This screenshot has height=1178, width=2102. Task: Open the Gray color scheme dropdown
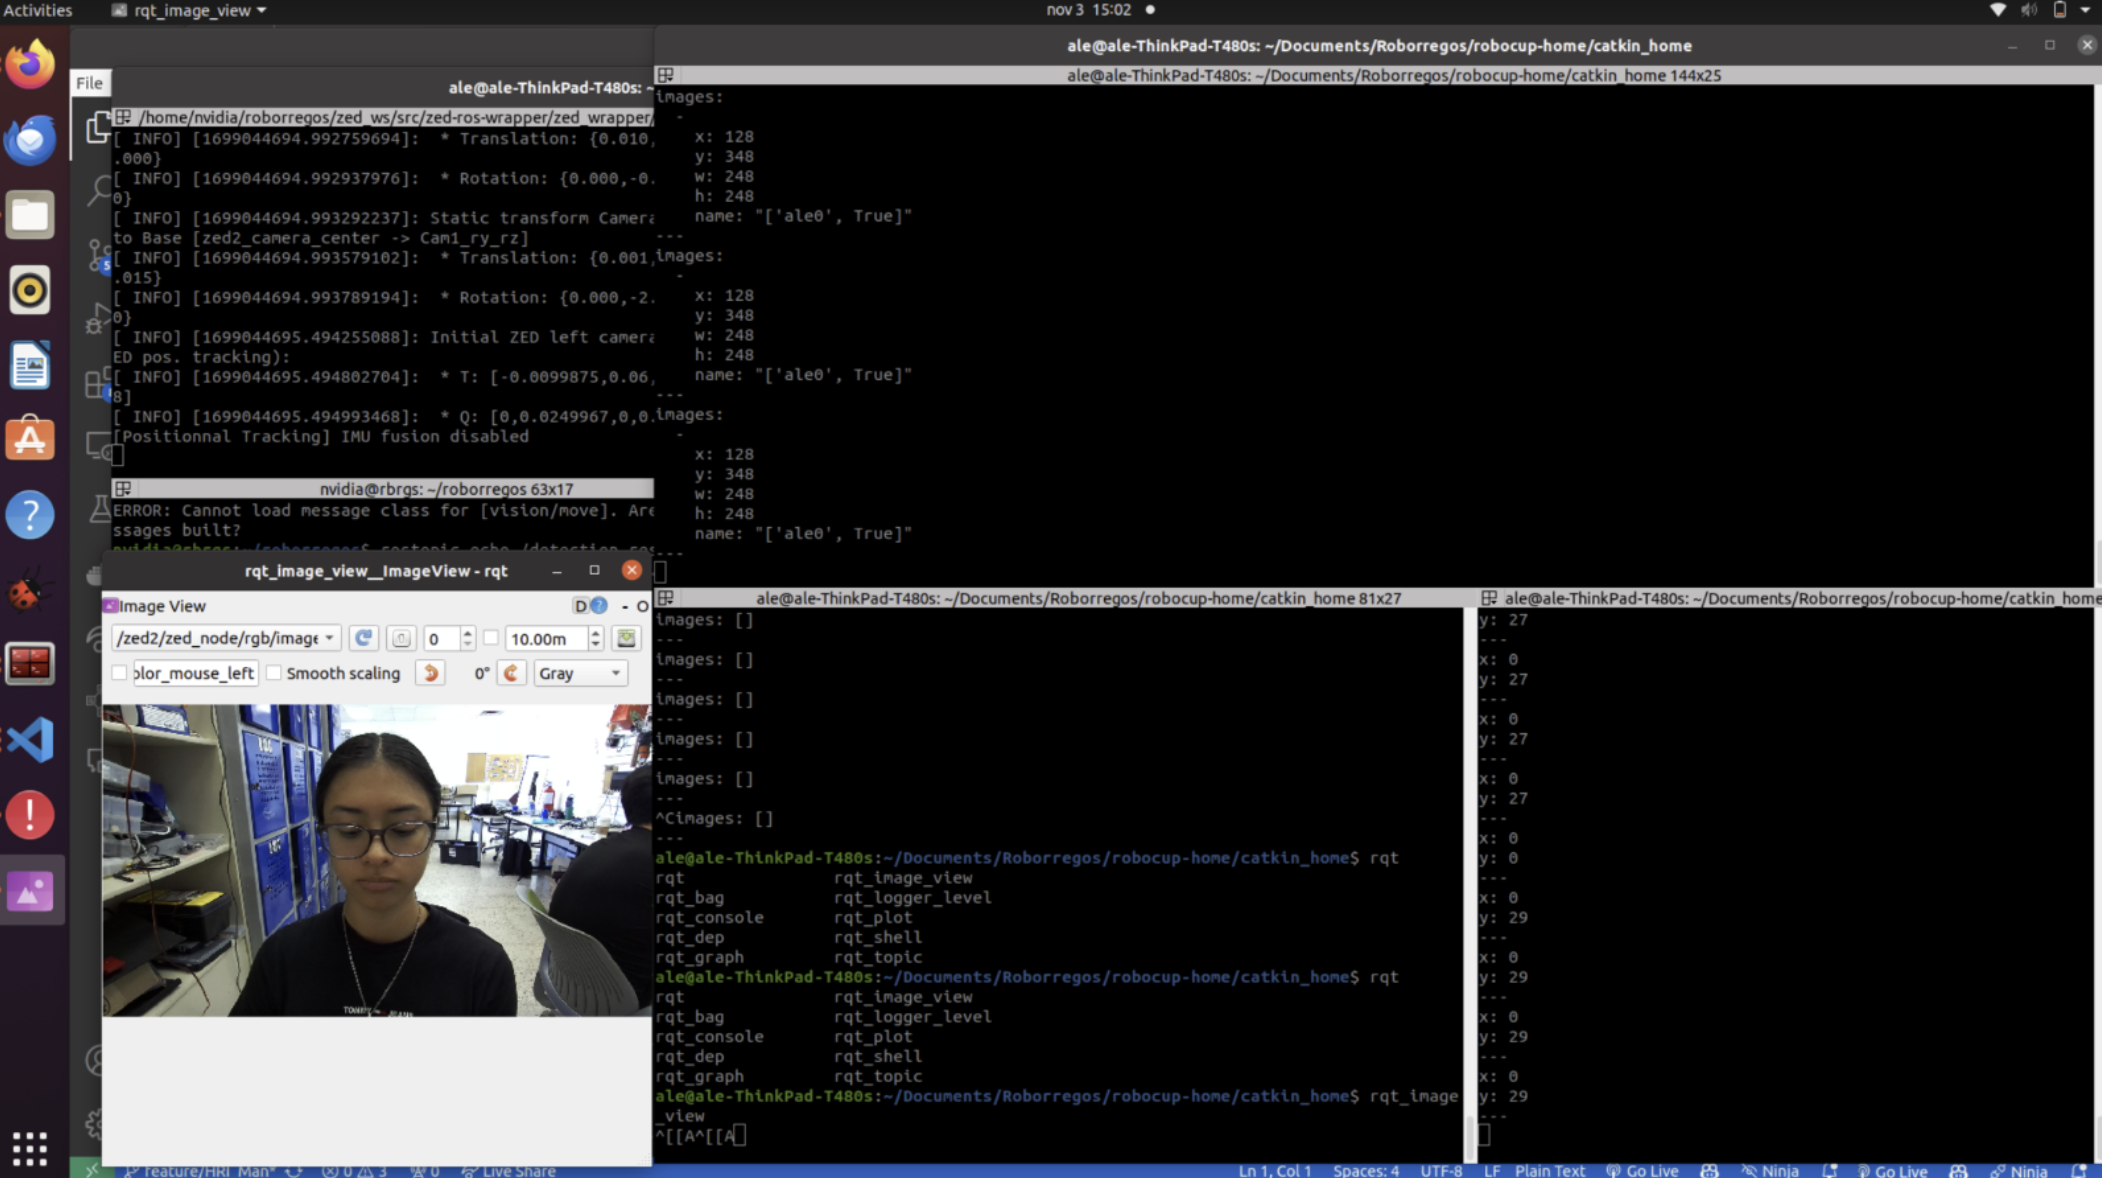tap(580, 673)
